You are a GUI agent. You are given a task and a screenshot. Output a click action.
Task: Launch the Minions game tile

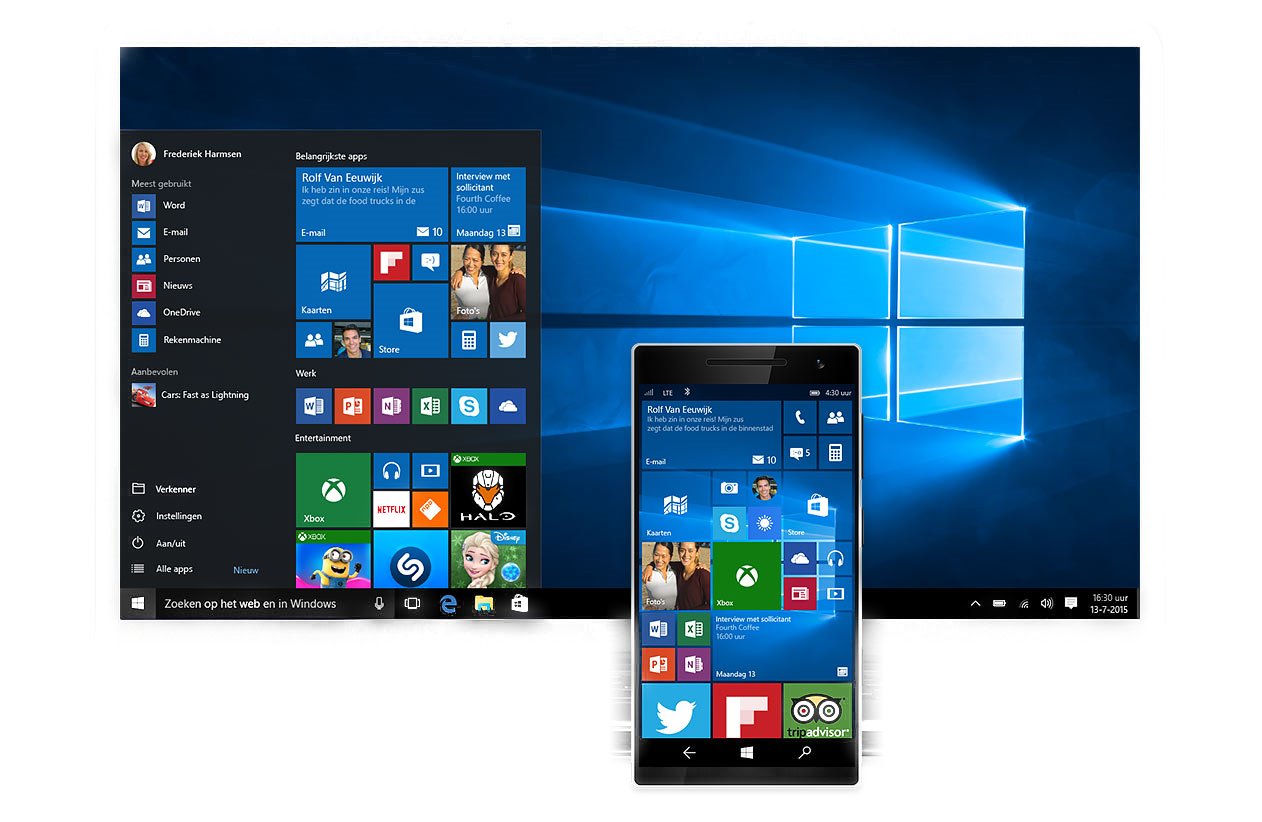pos(333,559)
